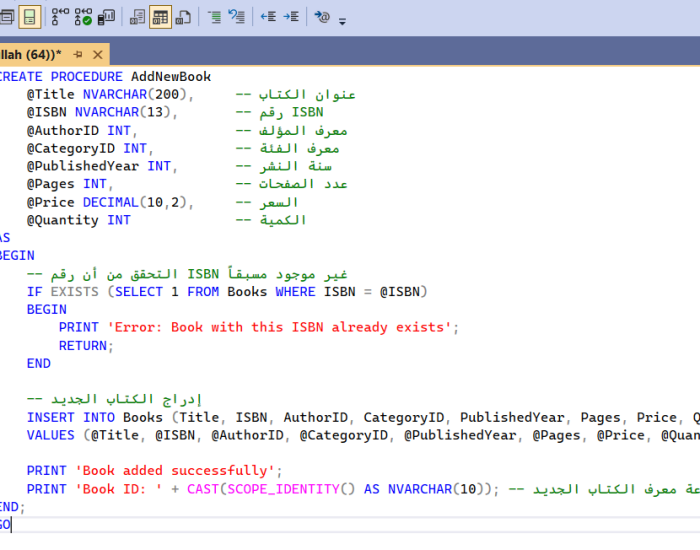The image size is (700, 550).
Task: Open the toolbar overflow options dropdown
Action: [x=343, y=20]
